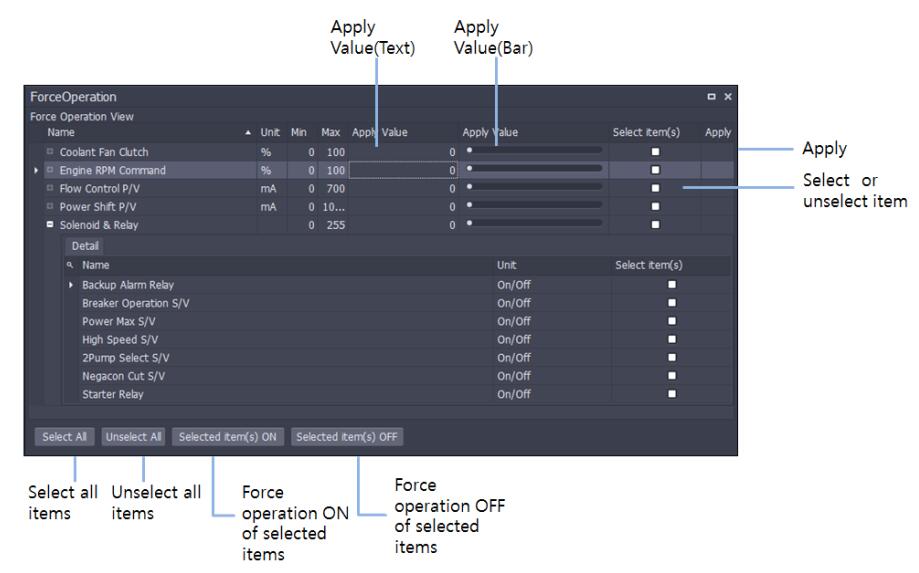Click Selected item(s) OFF button
This screenshot has height=573, width=919.
pyautogui.click(x=346, y=436)
